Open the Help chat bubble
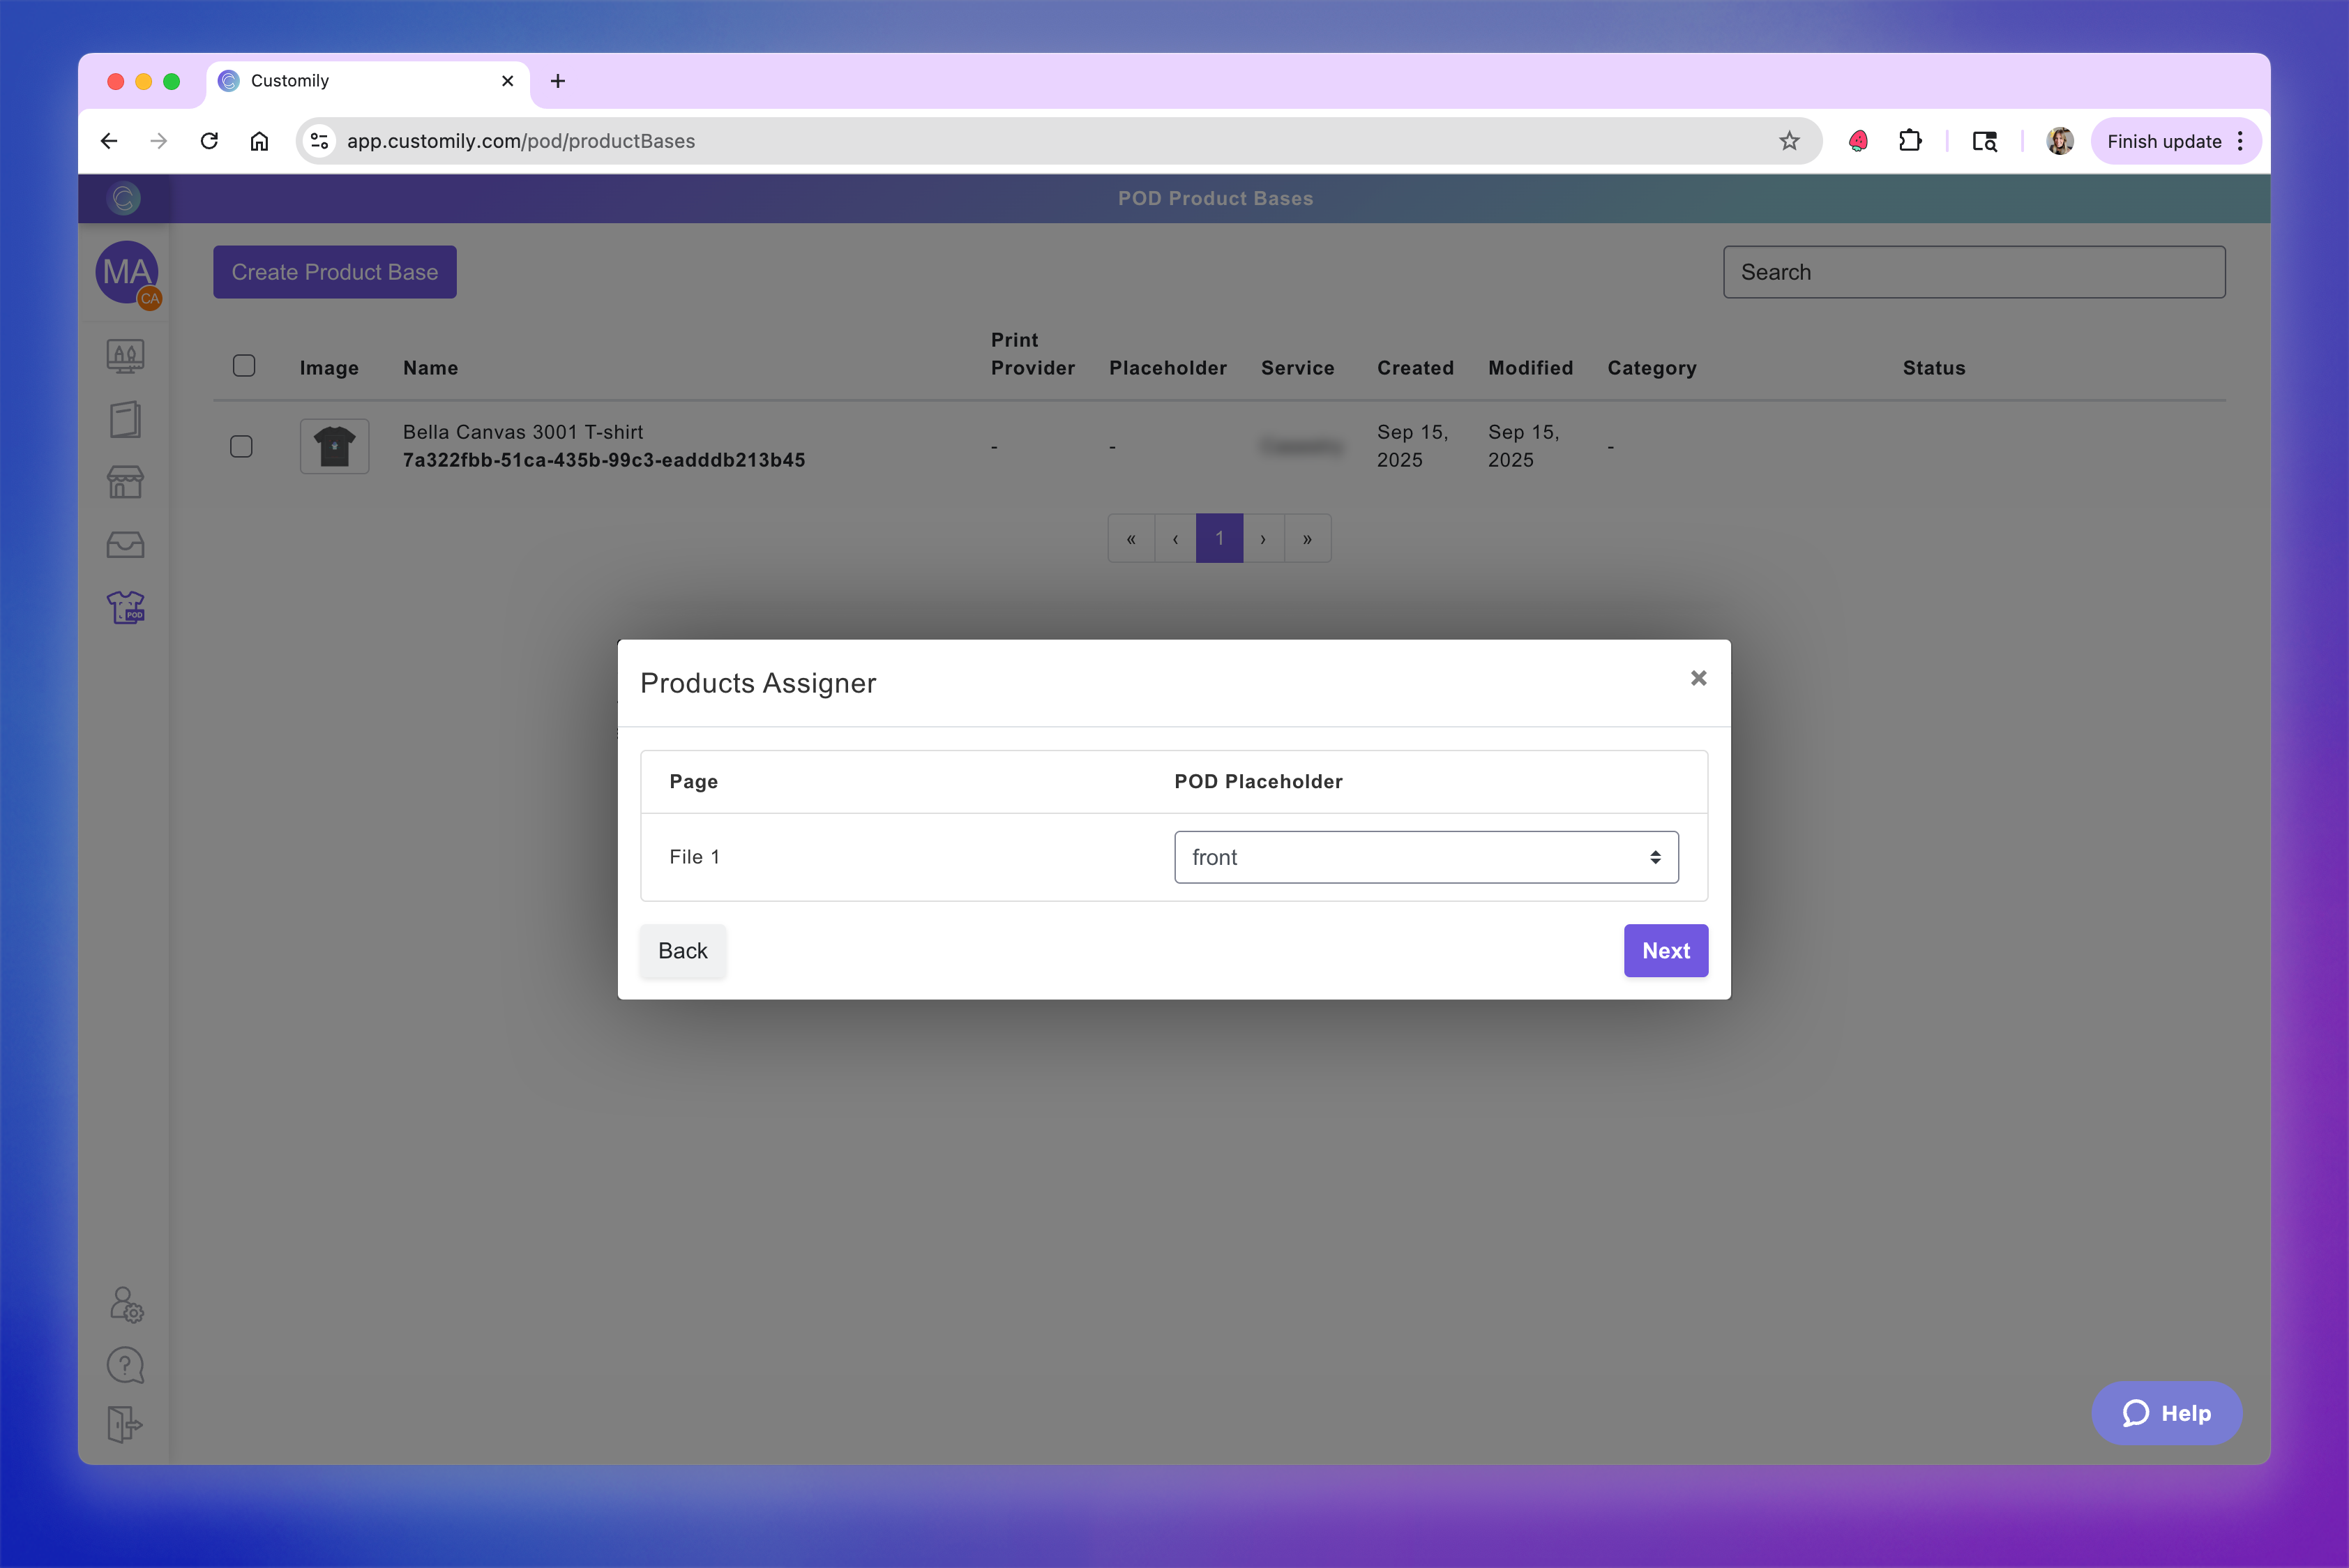Screen dimensions: 2349x1568 [x=2166, y=1413]
